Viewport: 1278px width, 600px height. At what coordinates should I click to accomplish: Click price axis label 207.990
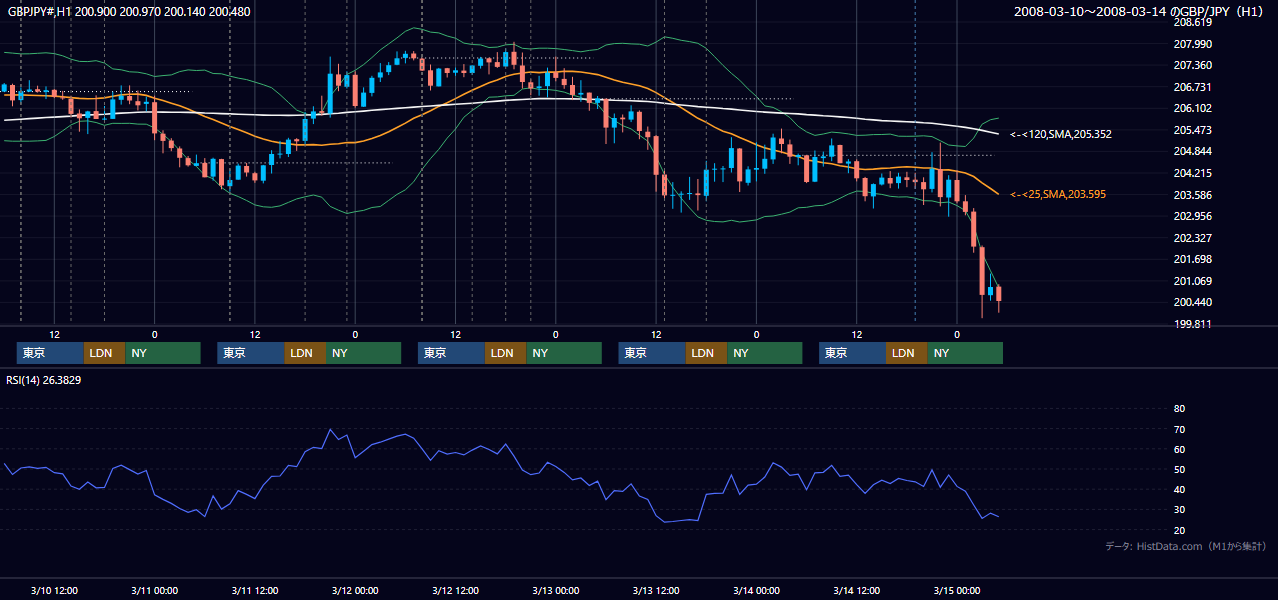click(x=1192, y=44)
